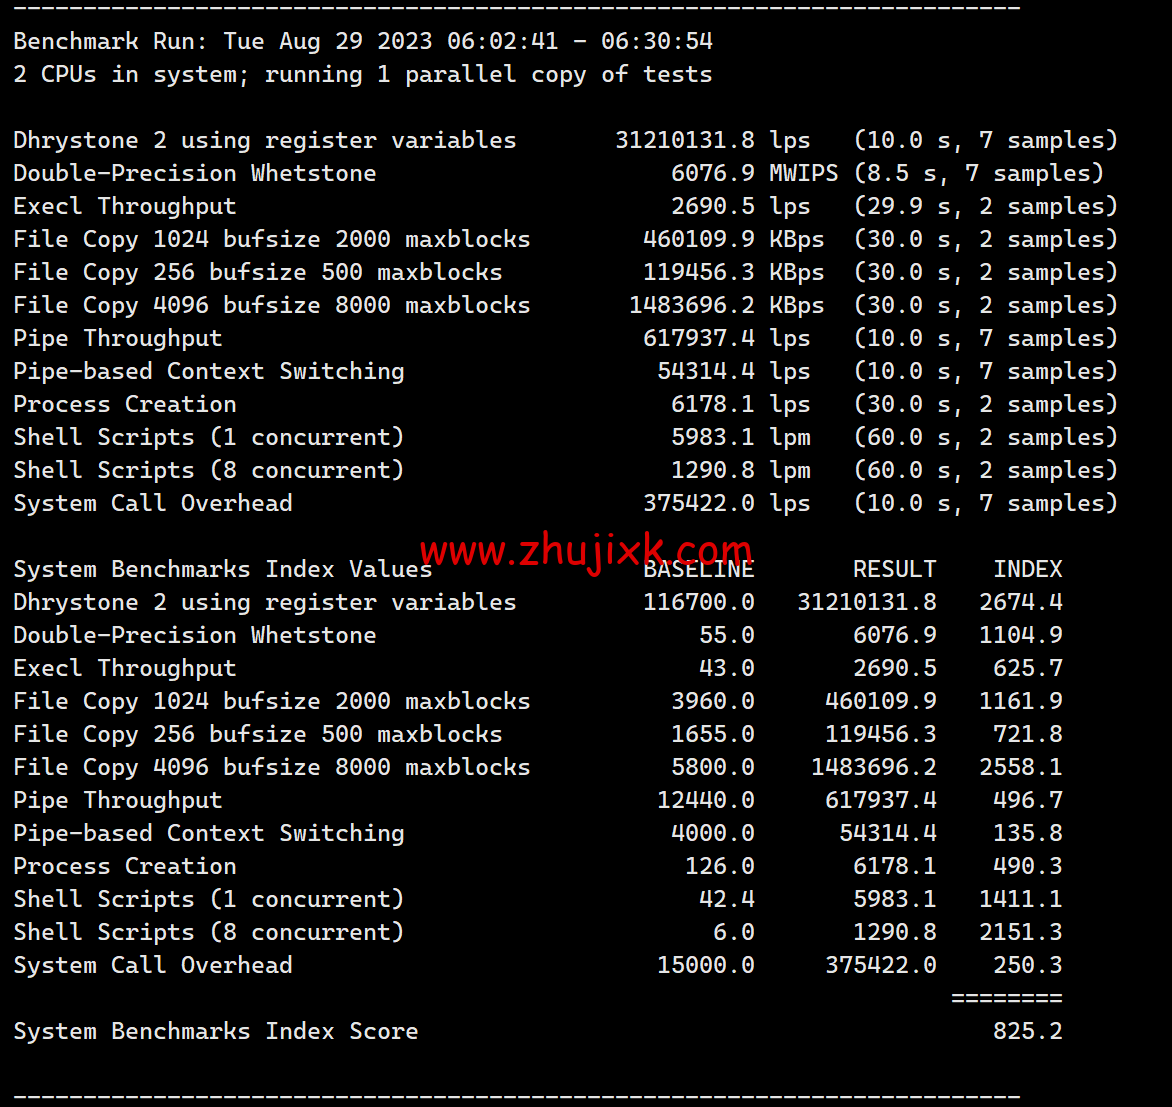Screen dimensions: 1172x1107
Task: Click the Pipe-based Context Switching line
Action: pos(208,371)
